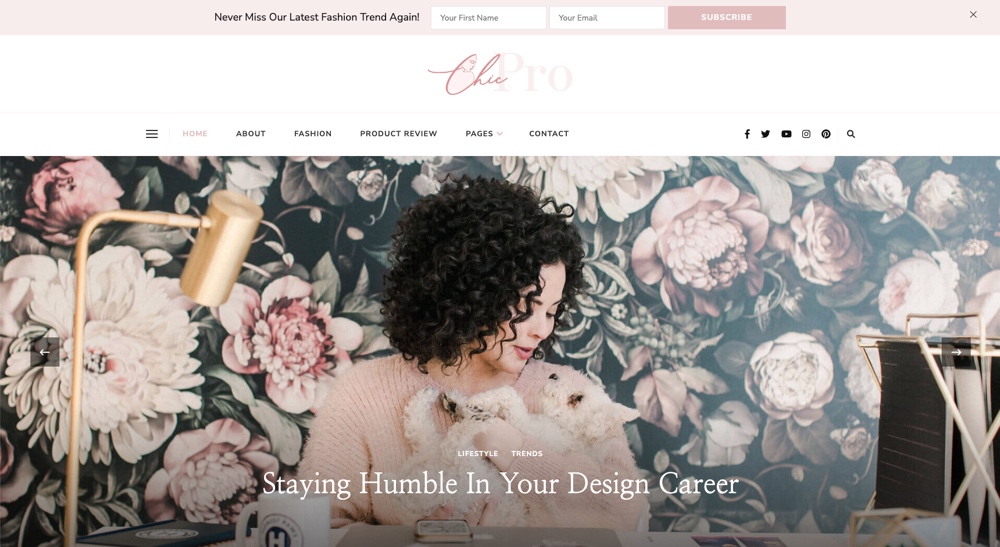Click the Subscribe button
1000x547 pixels.
pos(726,17)
